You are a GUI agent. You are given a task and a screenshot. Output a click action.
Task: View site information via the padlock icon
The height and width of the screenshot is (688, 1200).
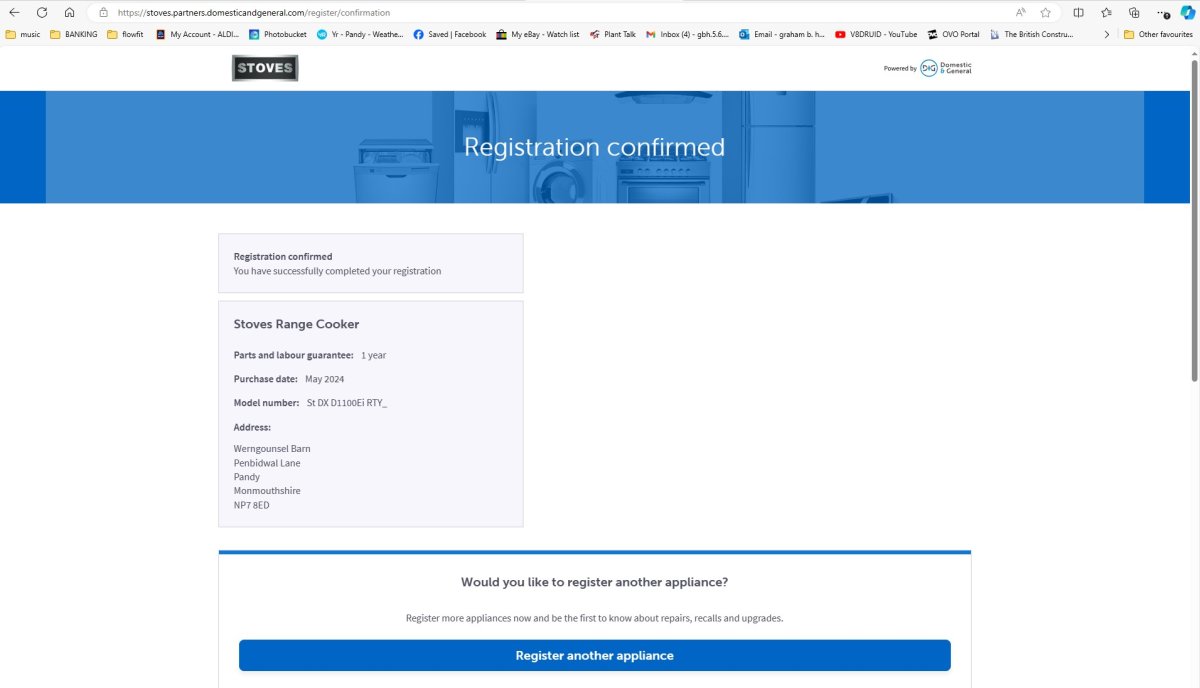click(x=103, y=13)
